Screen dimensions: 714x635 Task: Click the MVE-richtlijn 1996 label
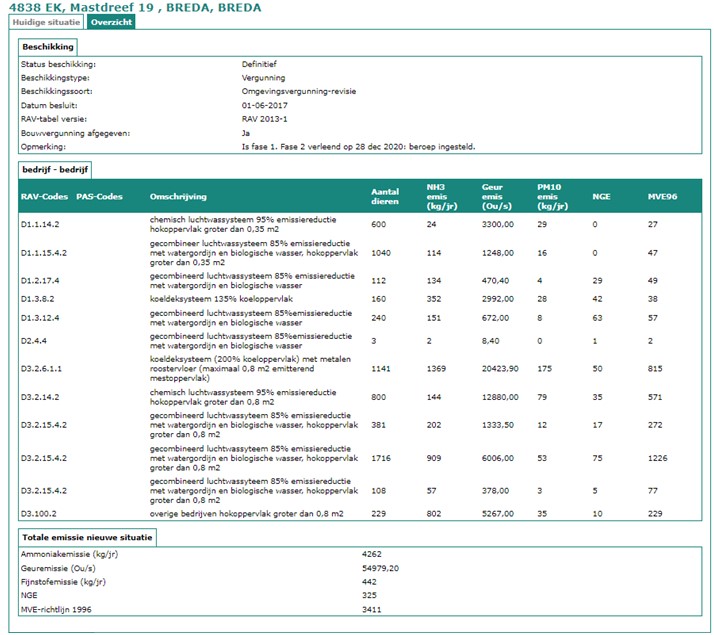56,610
